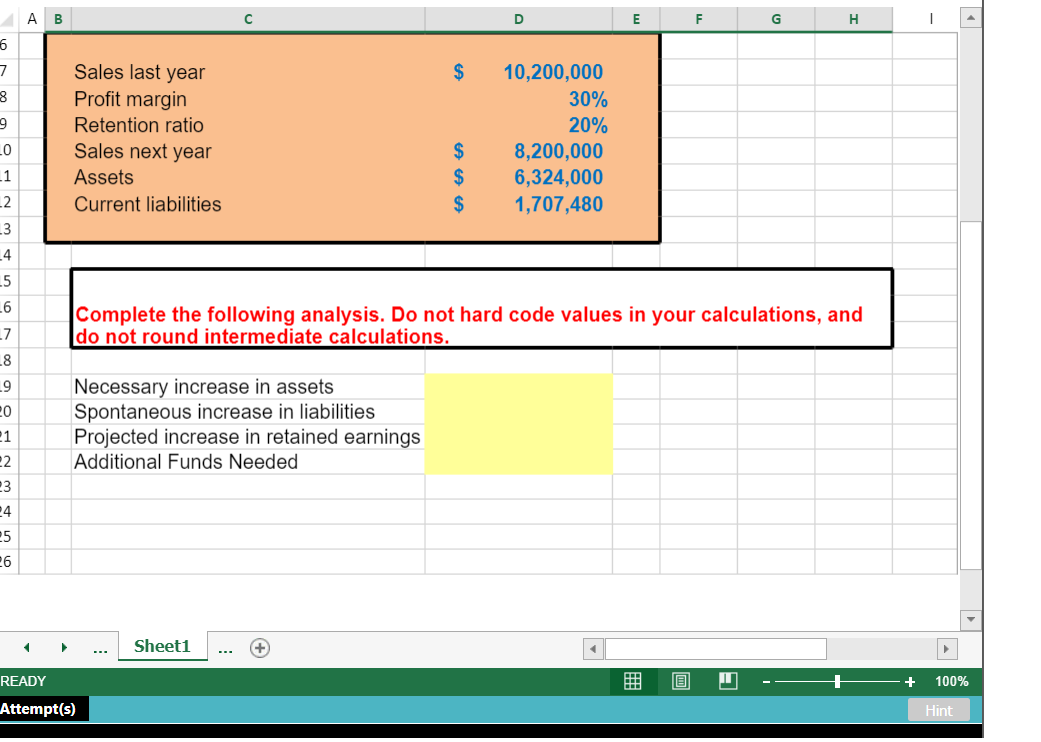Click the previous-sheet navigation arrow
Image resolution: width=1041 pixels, height=742 pixels.
pos(26,648)
